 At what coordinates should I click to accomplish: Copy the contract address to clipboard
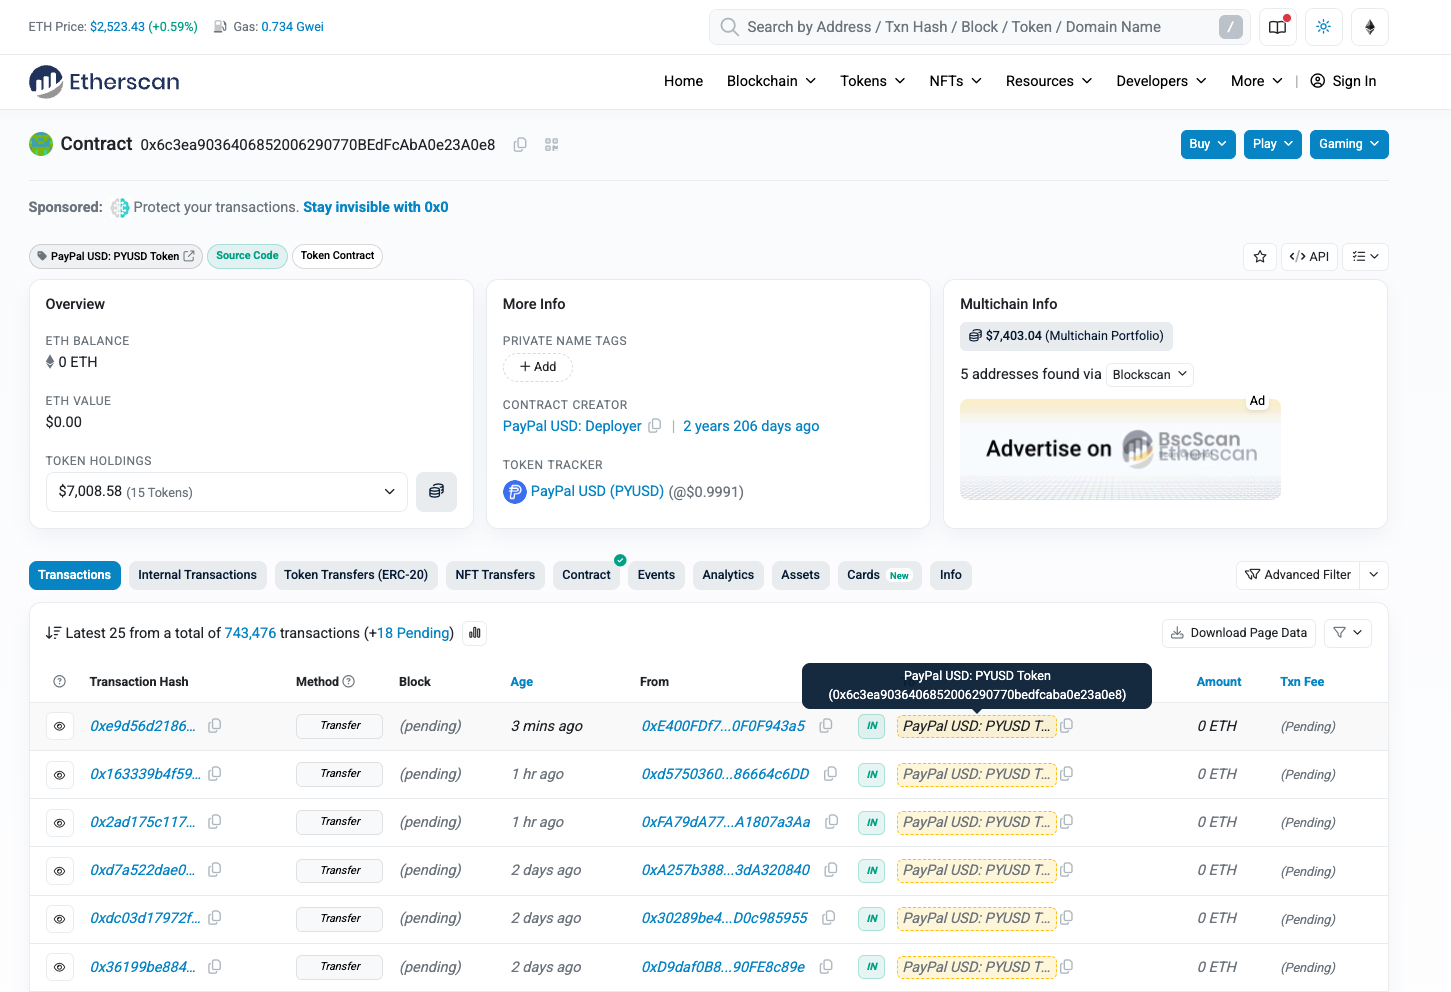coord(520,145)
